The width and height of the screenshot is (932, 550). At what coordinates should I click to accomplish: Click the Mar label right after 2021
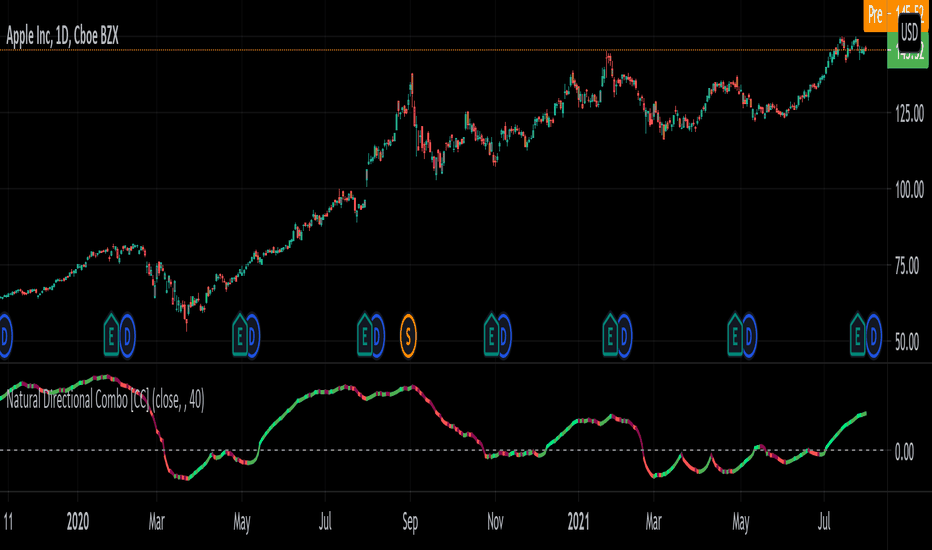(653, 522)
